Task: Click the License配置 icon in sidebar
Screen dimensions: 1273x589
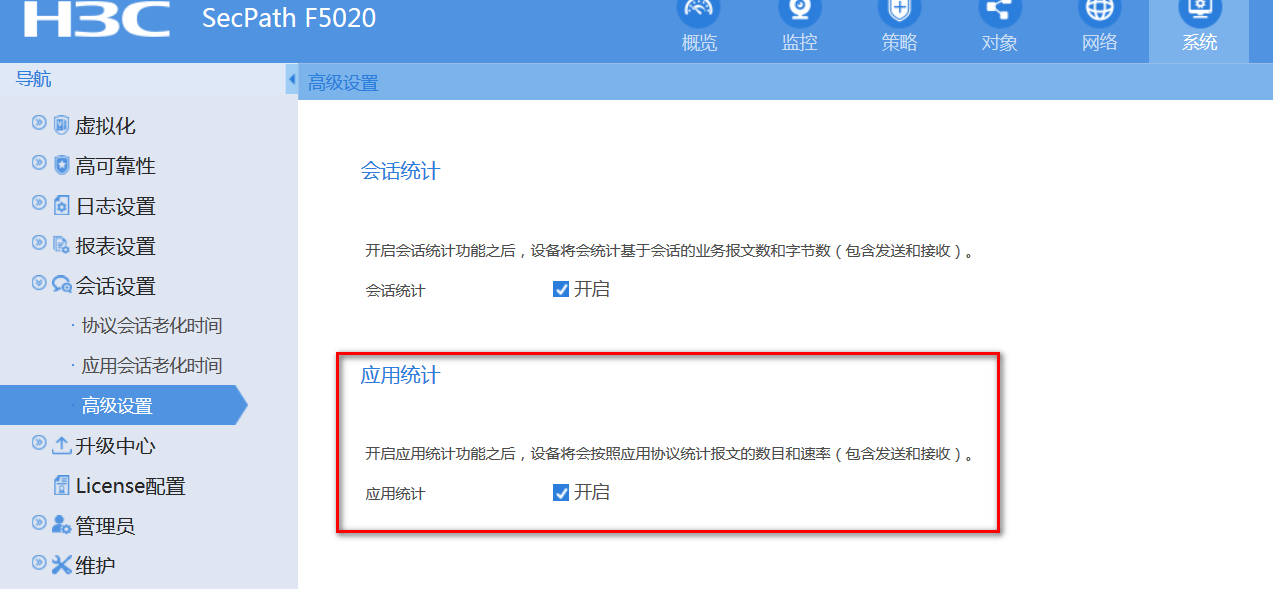Action: (x=62, y=486)
